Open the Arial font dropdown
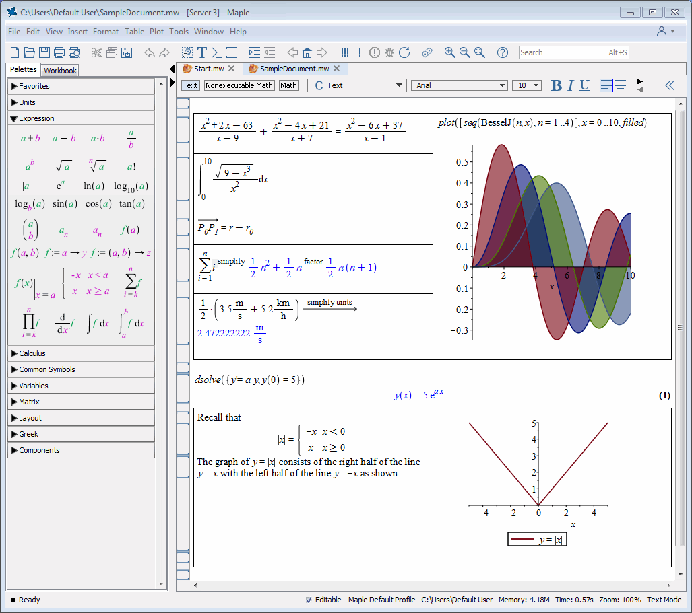 [504, 86]
